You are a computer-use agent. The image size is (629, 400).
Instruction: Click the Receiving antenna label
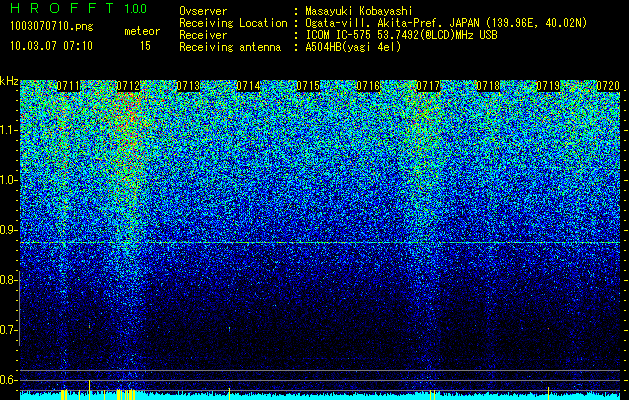230,47
